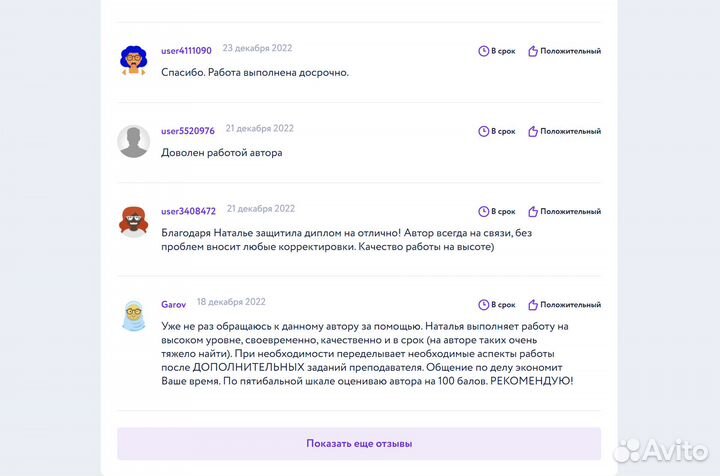Click user3408472's red-haired avatar
720x476 pixels.
(x=134, y=221)
